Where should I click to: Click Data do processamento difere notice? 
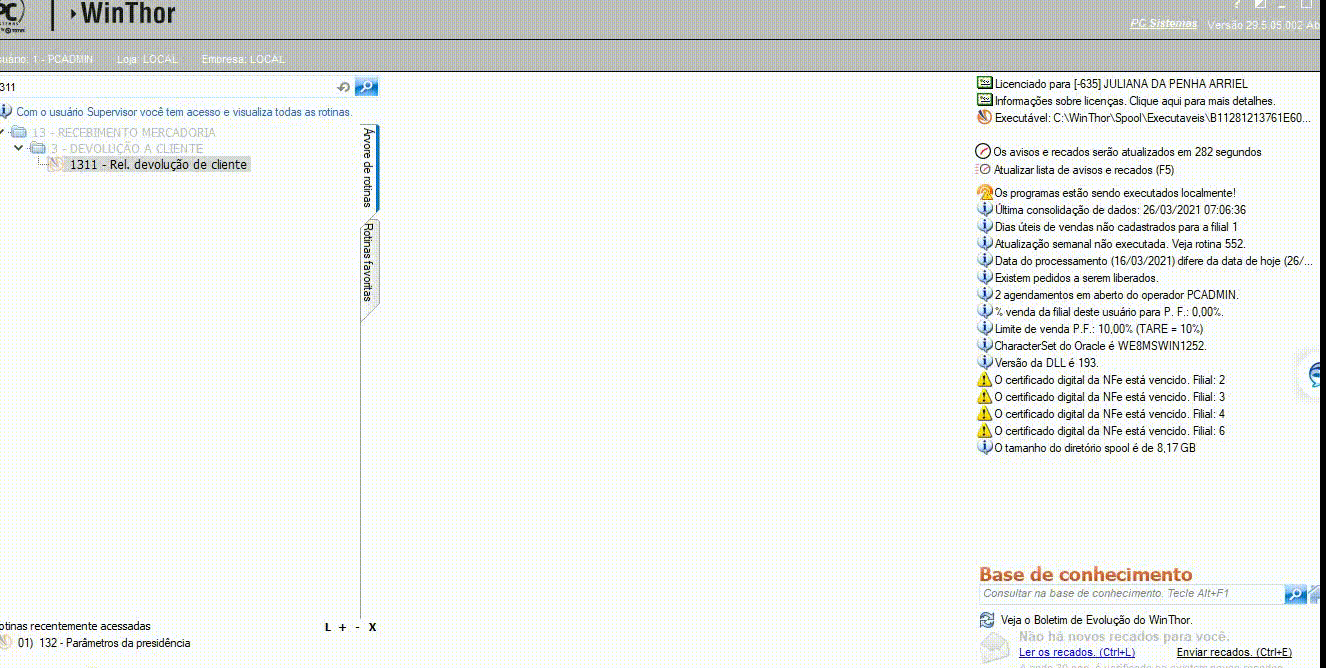click(1153, 261)
